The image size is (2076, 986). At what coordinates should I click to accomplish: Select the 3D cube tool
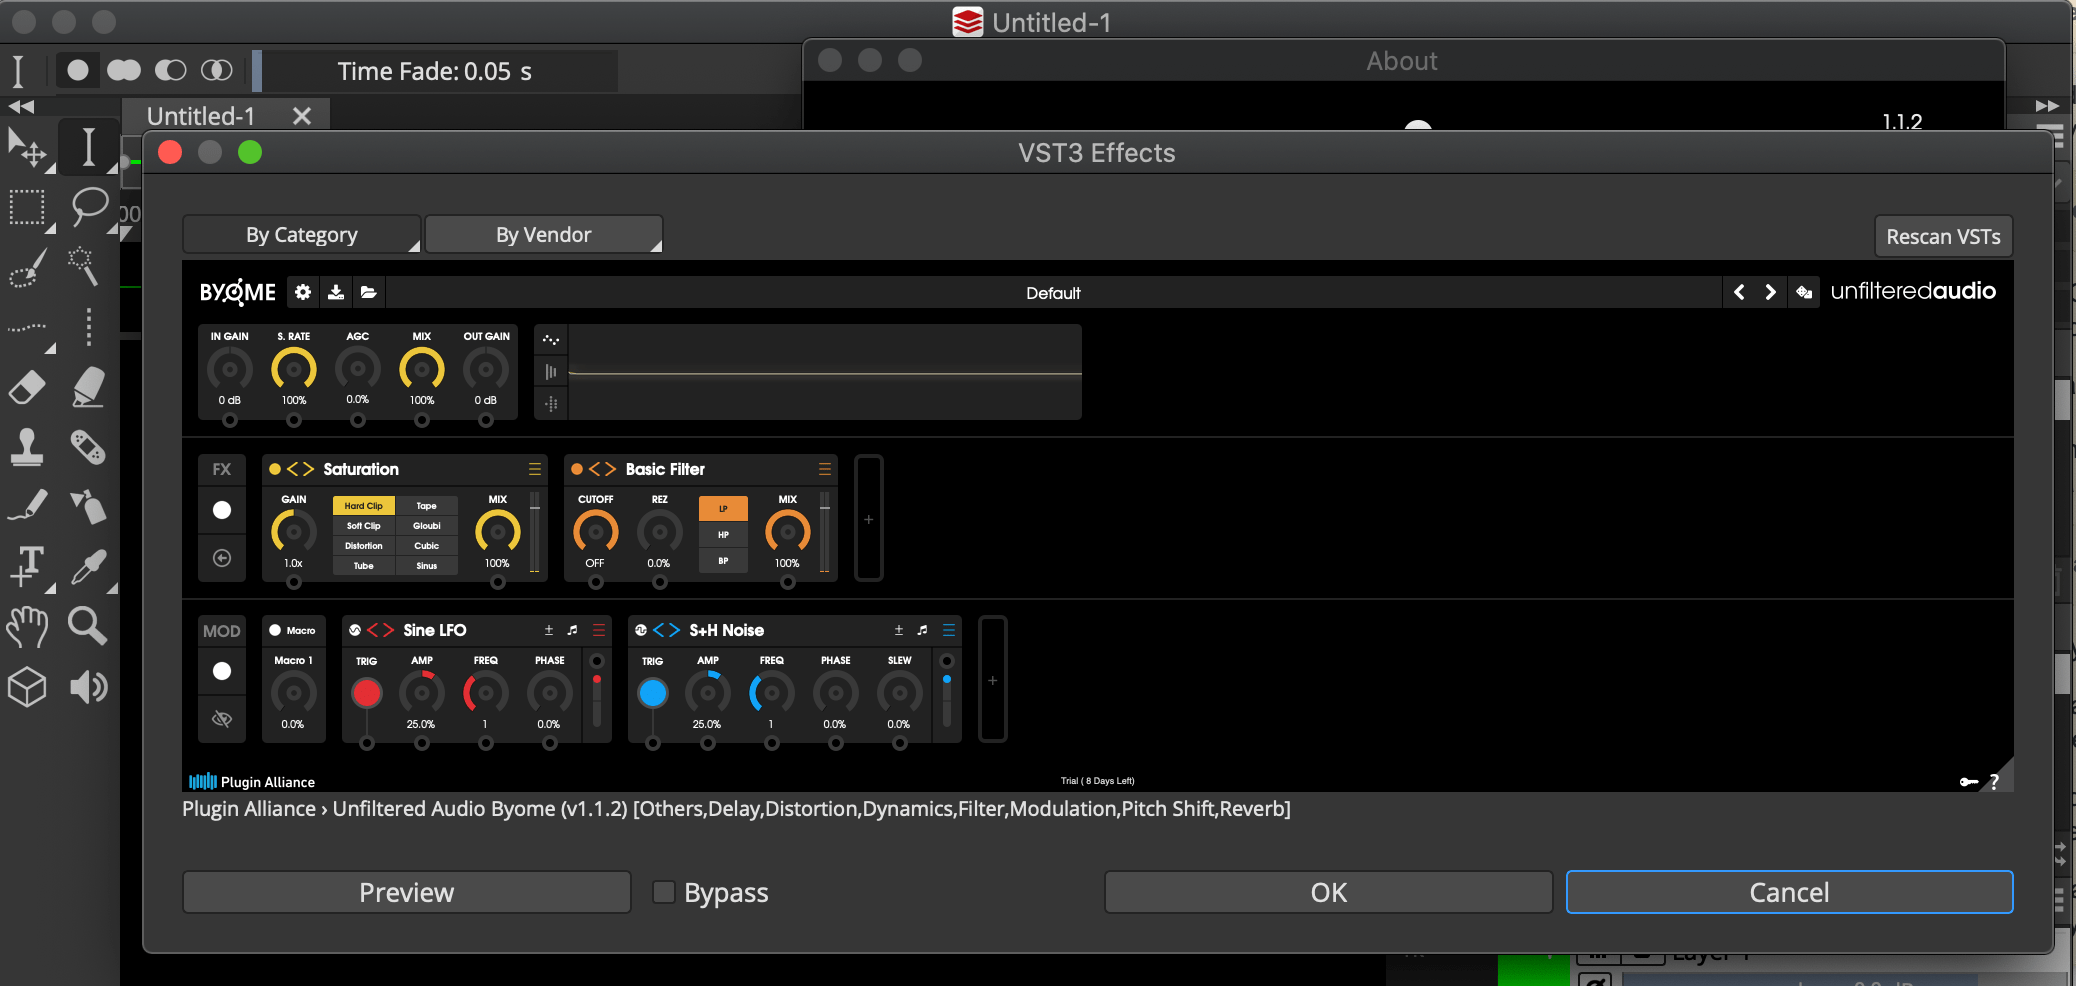[27, 687]
